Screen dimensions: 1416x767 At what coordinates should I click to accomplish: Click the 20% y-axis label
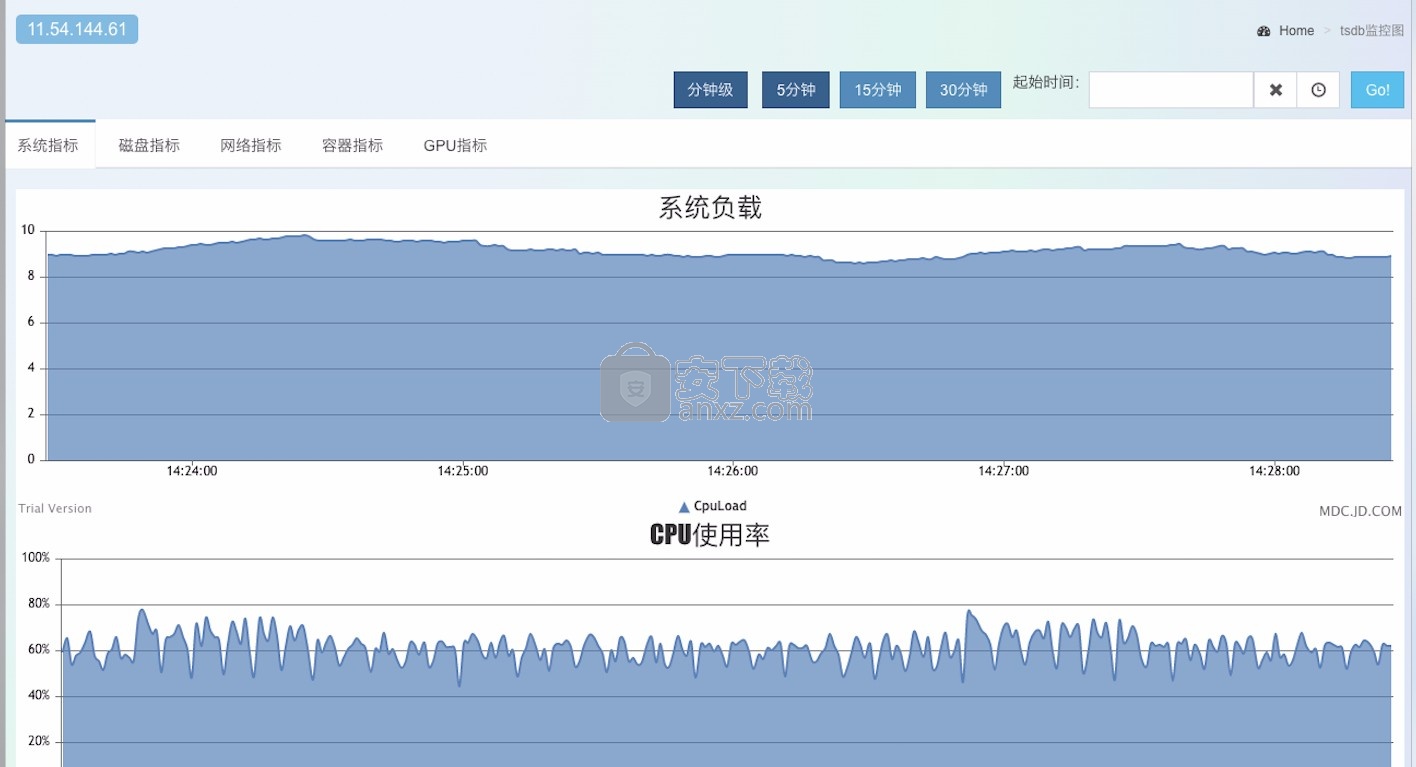click(39, 741)
